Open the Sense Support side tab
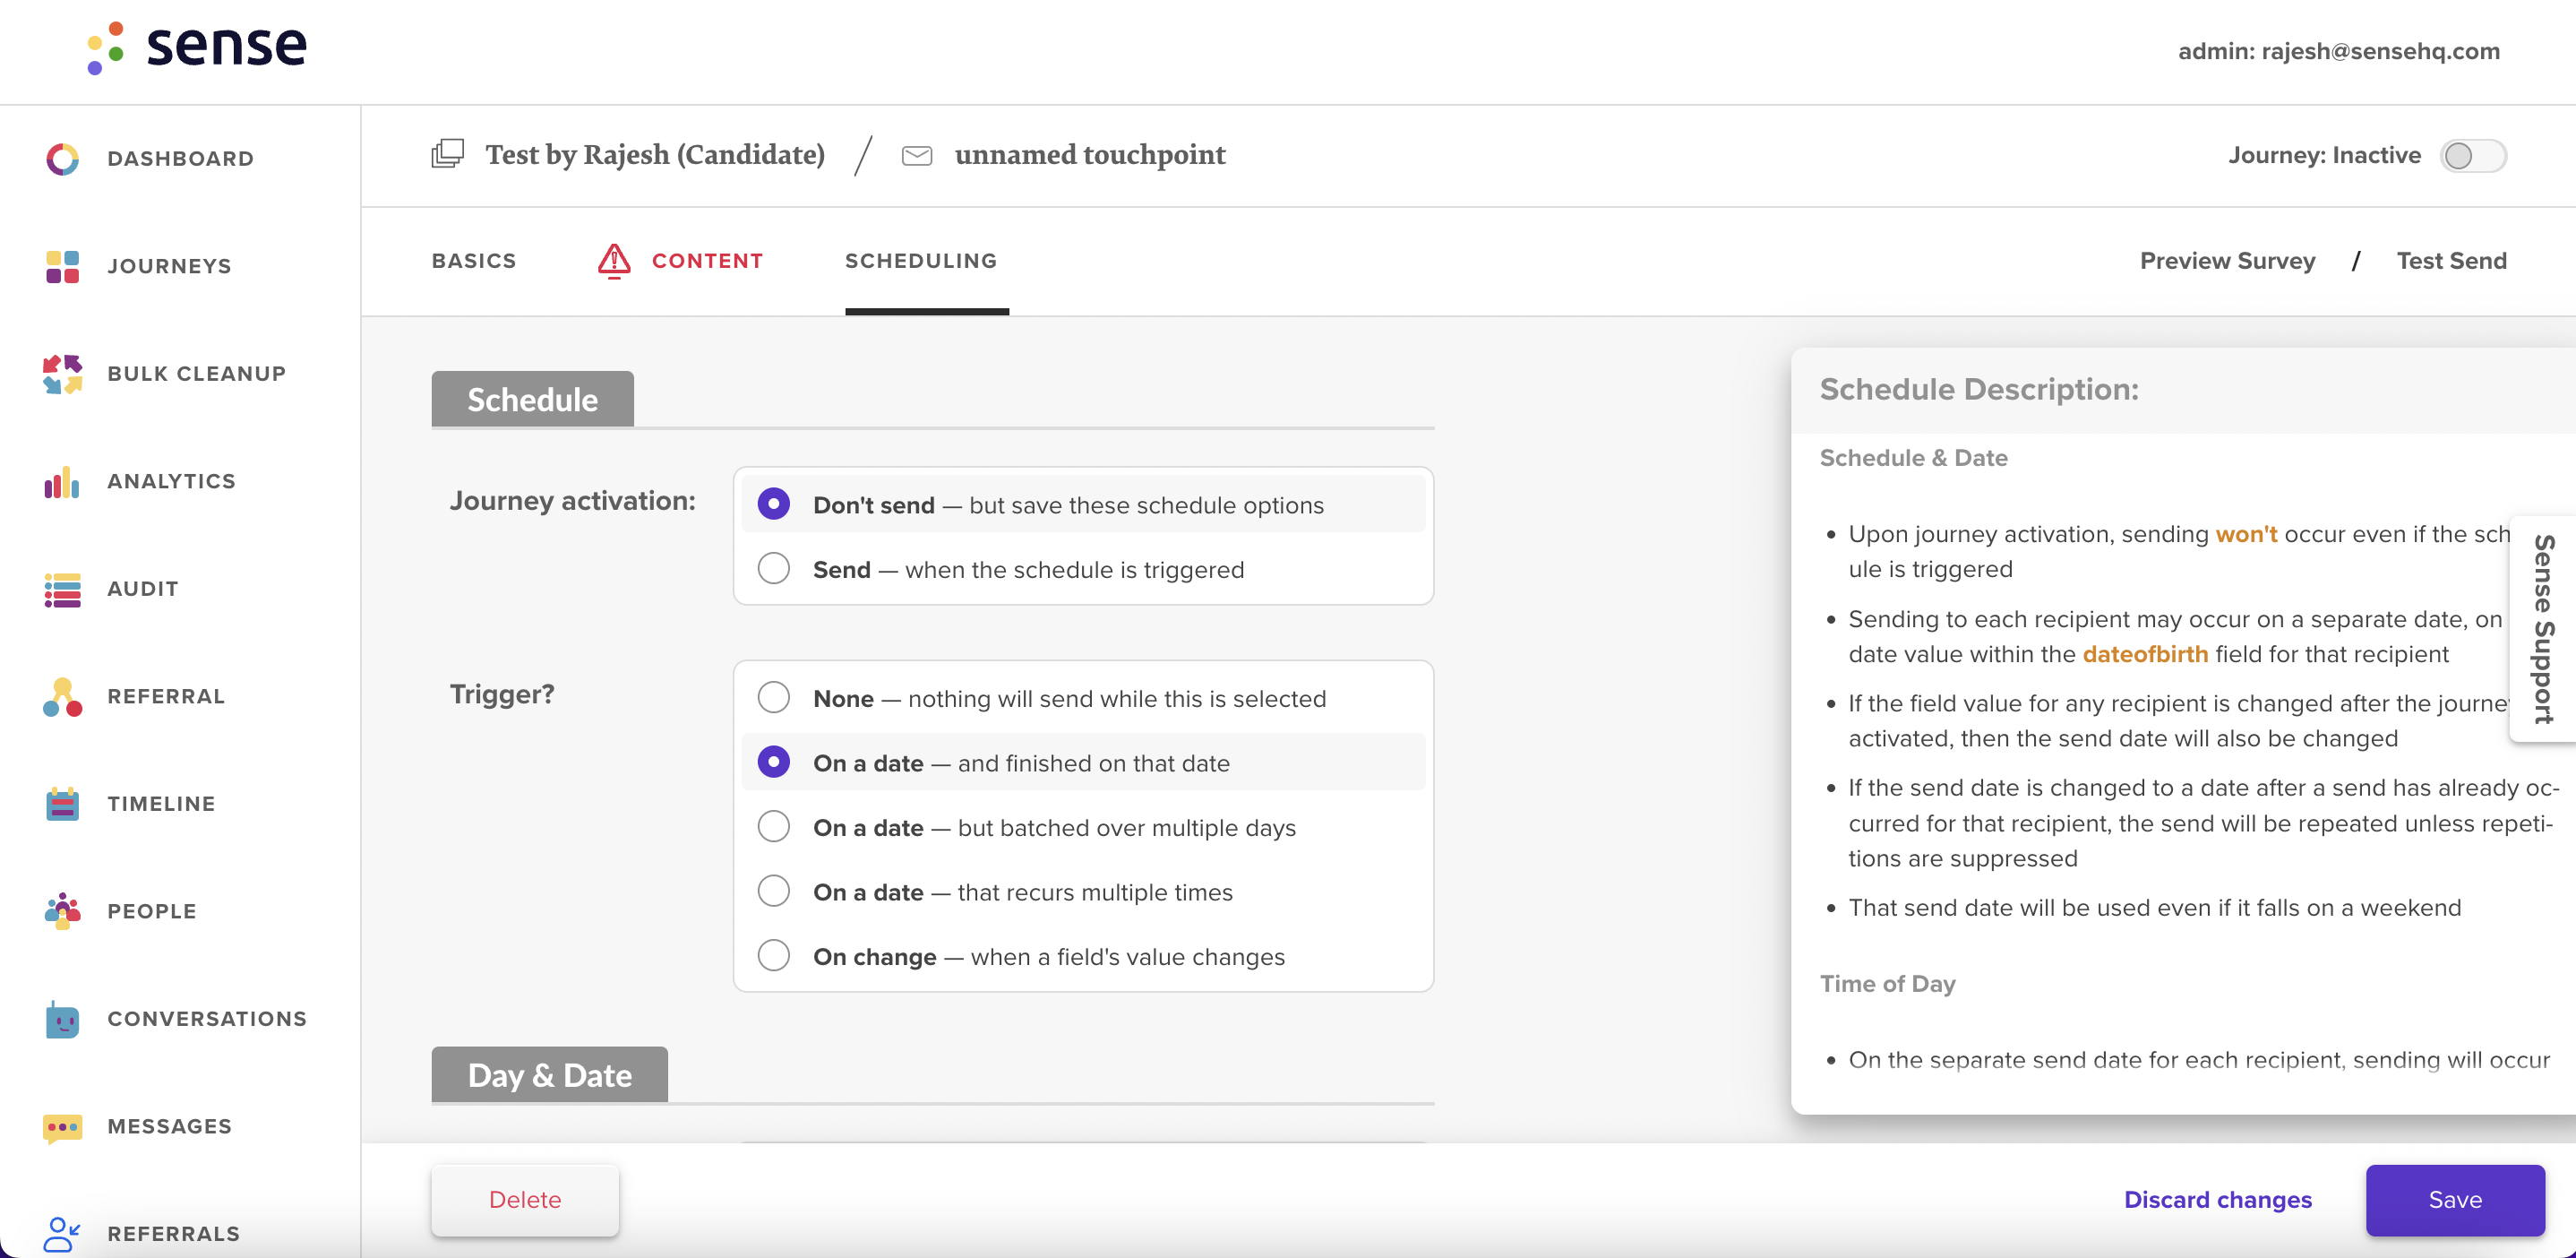 (2544, 629)
